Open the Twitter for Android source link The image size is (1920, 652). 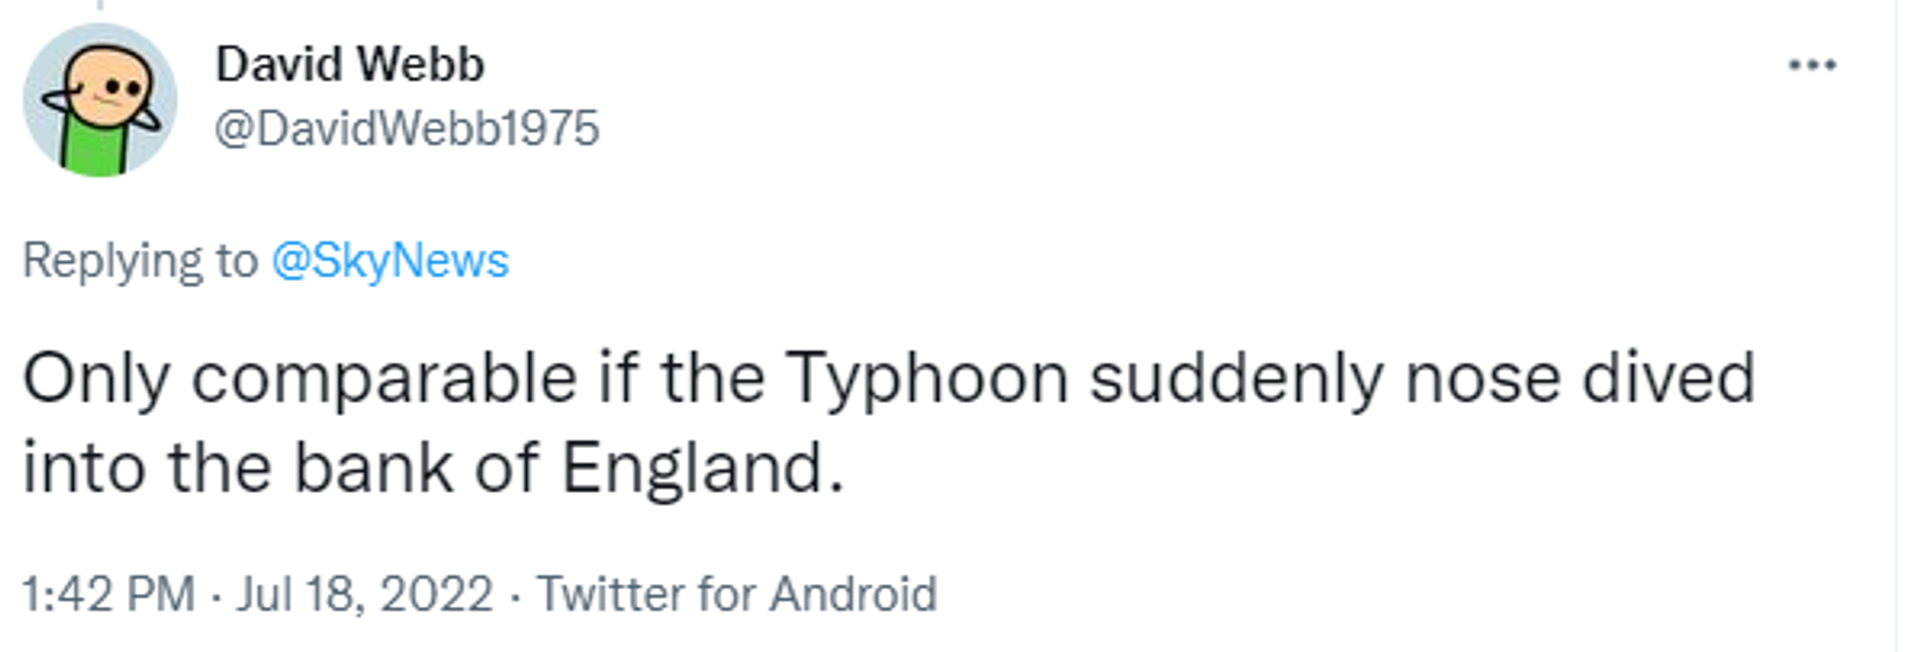coord(737,594)
